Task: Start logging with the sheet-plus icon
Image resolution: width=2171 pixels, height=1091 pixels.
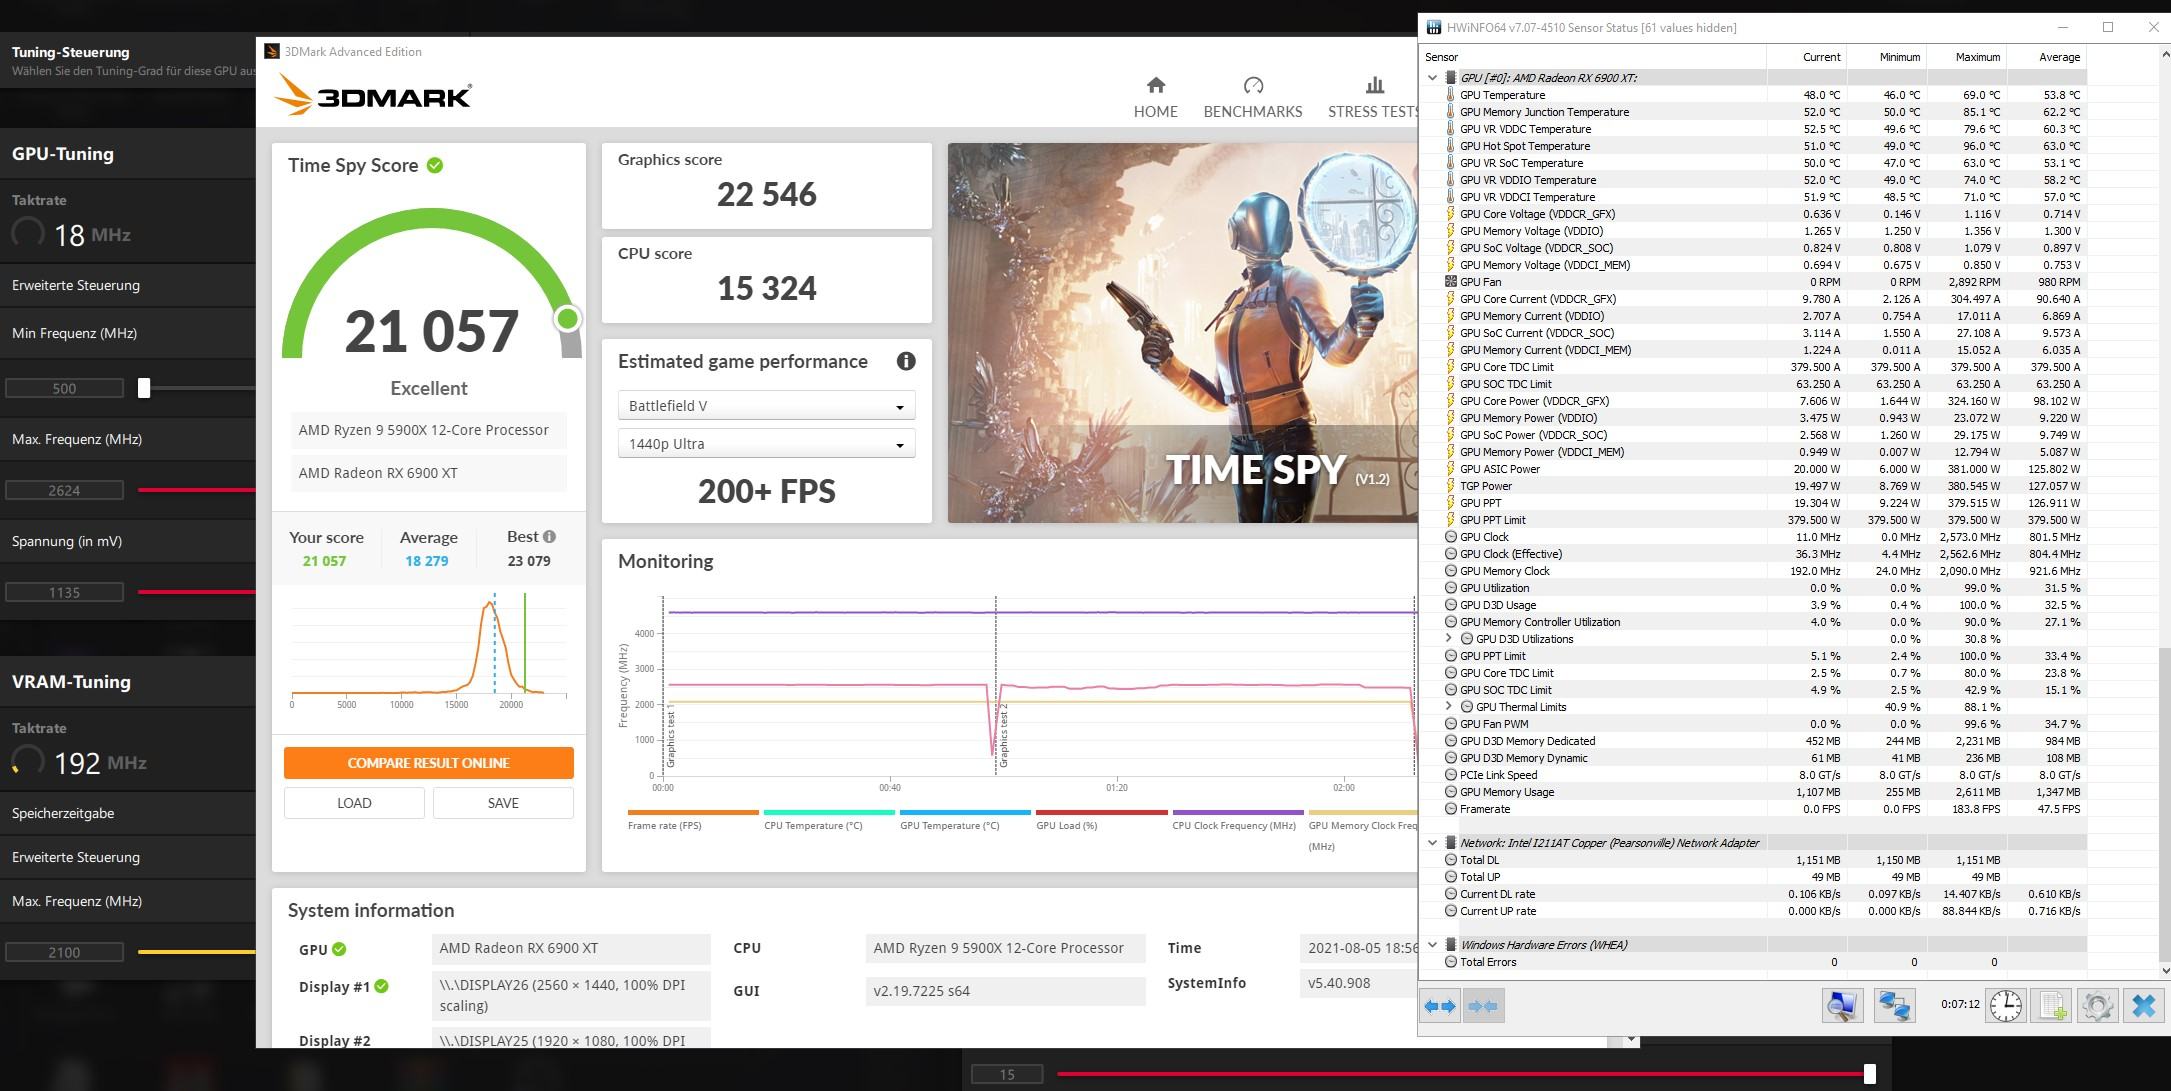Action: 2052,1006
